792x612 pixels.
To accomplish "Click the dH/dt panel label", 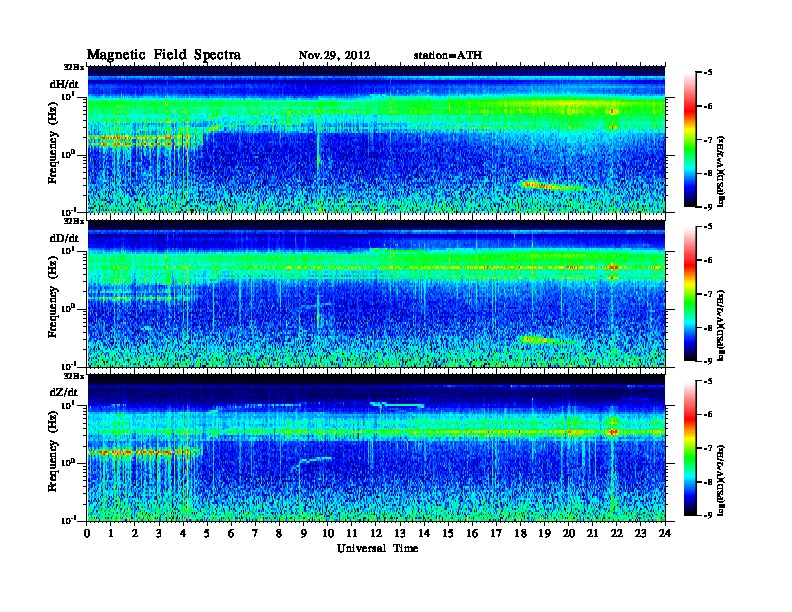I will tap(64, 83).
